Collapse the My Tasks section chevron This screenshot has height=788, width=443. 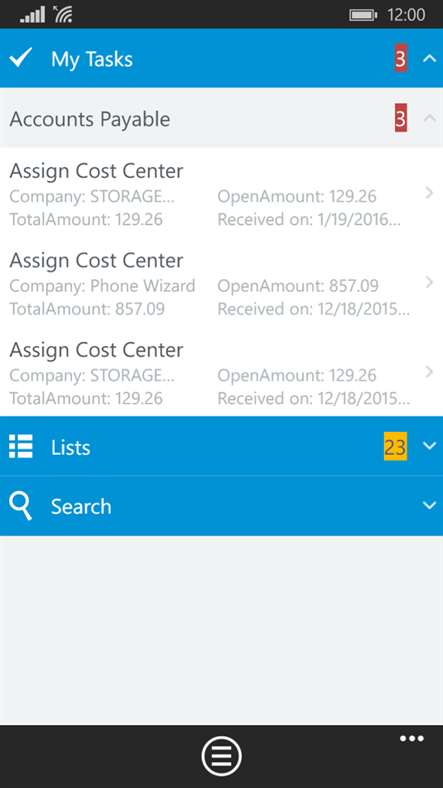click(429, 59)
